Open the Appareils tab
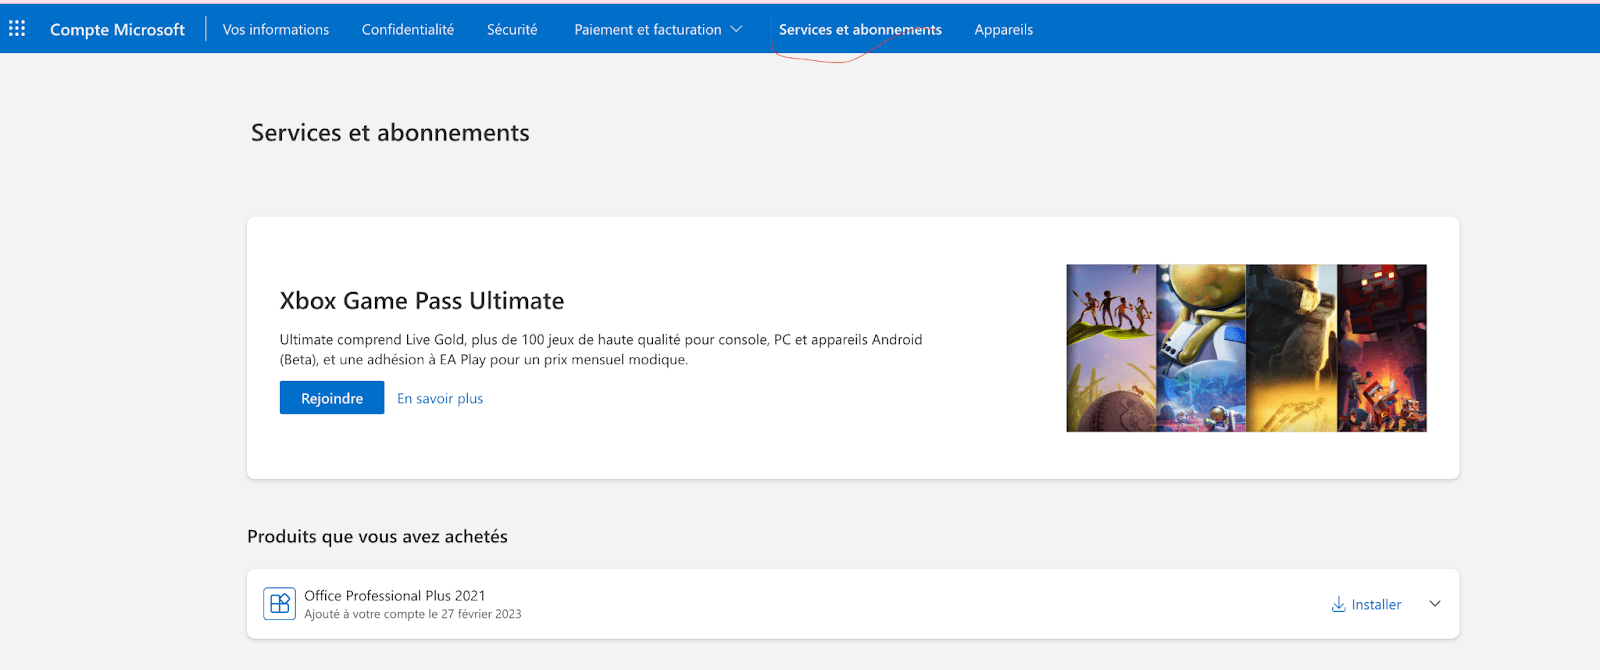This screenshot has height=670, width=1600. pyautogui.click(x=1004, y=30)
